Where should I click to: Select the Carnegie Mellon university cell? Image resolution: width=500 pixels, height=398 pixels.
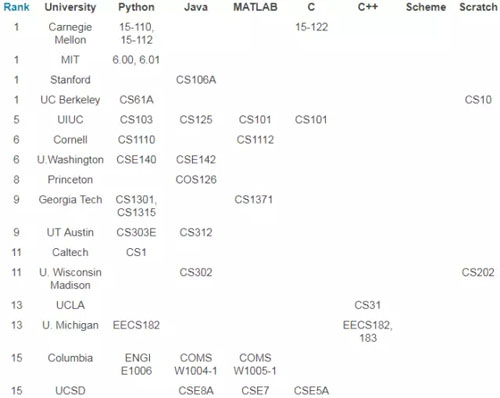pyautogui.click(x=70, y=33)
